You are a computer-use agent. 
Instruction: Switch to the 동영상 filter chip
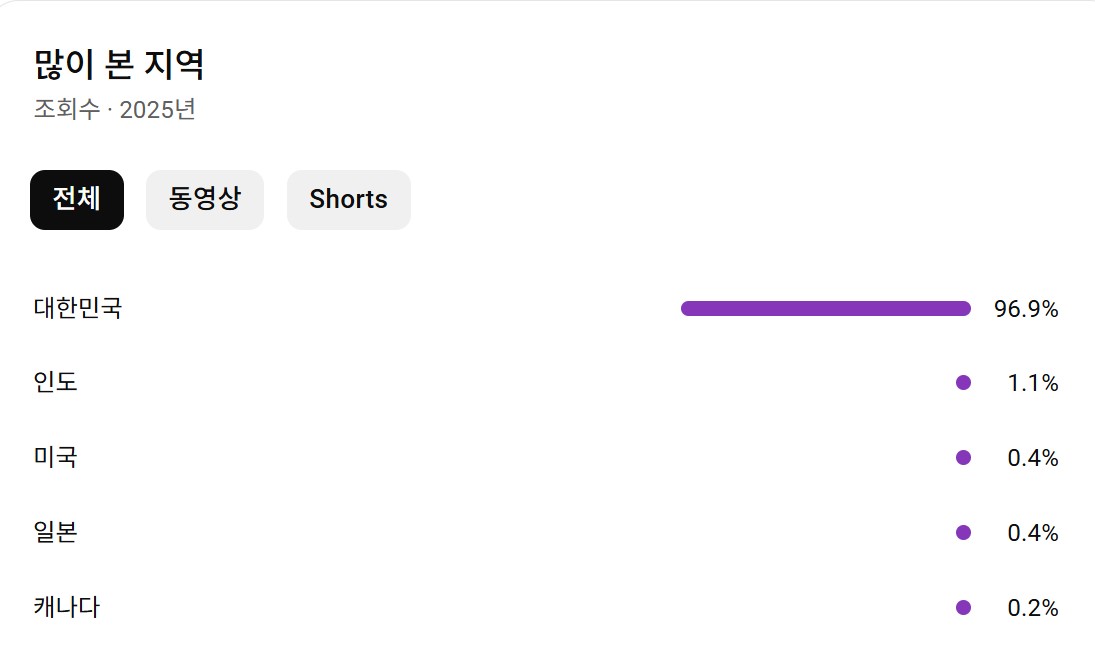(205, 200)
